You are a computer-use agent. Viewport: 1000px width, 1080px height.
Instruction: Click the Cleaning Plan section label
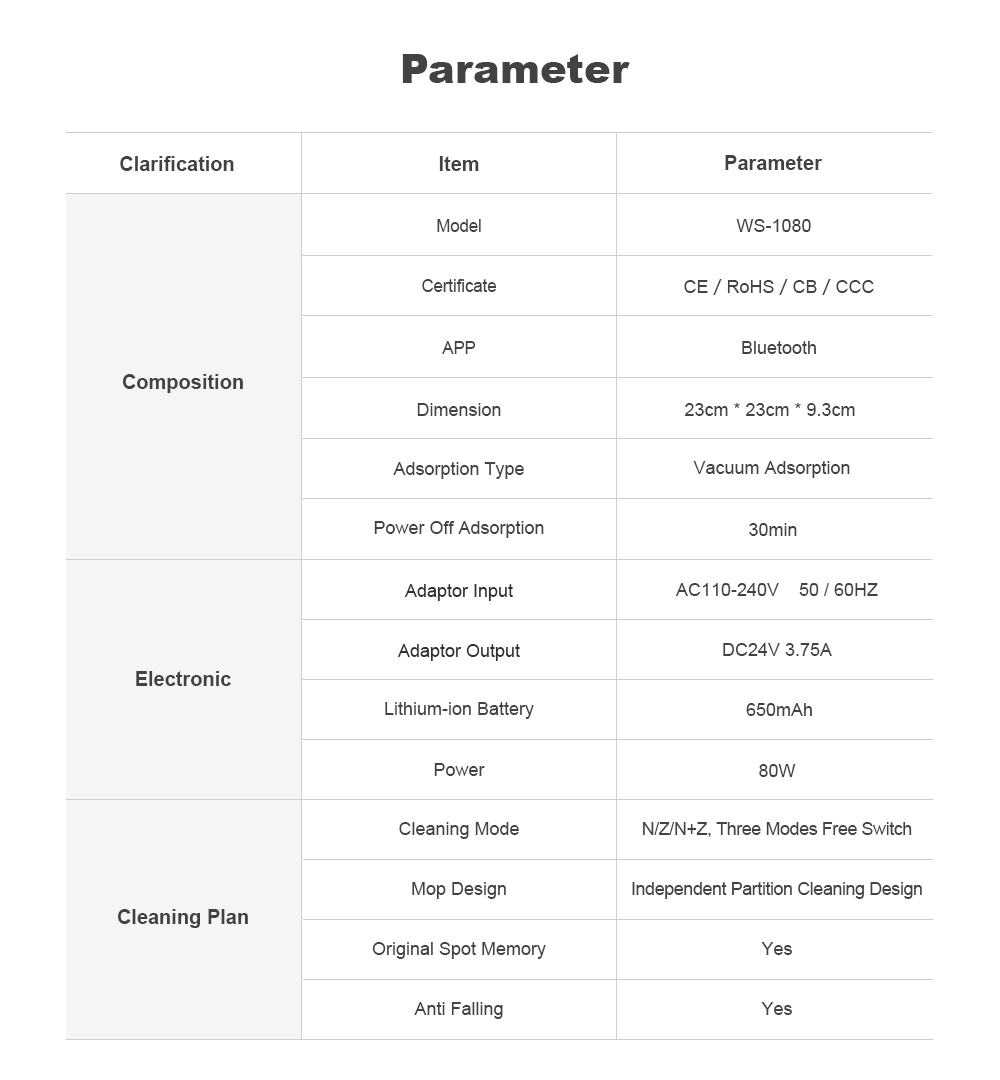pos(183,917)
